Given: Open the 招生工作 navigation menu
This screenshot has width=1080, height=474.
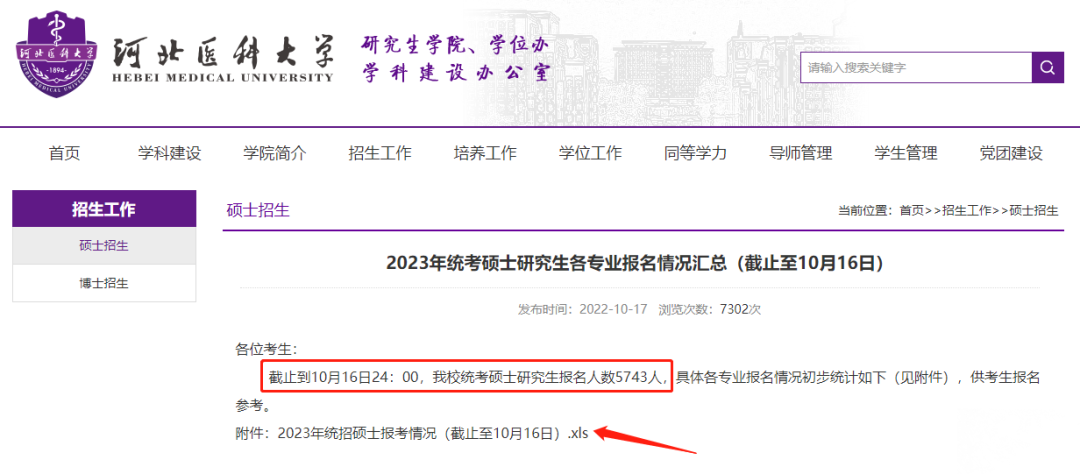Looking at the screenshot, I should 380,153.
